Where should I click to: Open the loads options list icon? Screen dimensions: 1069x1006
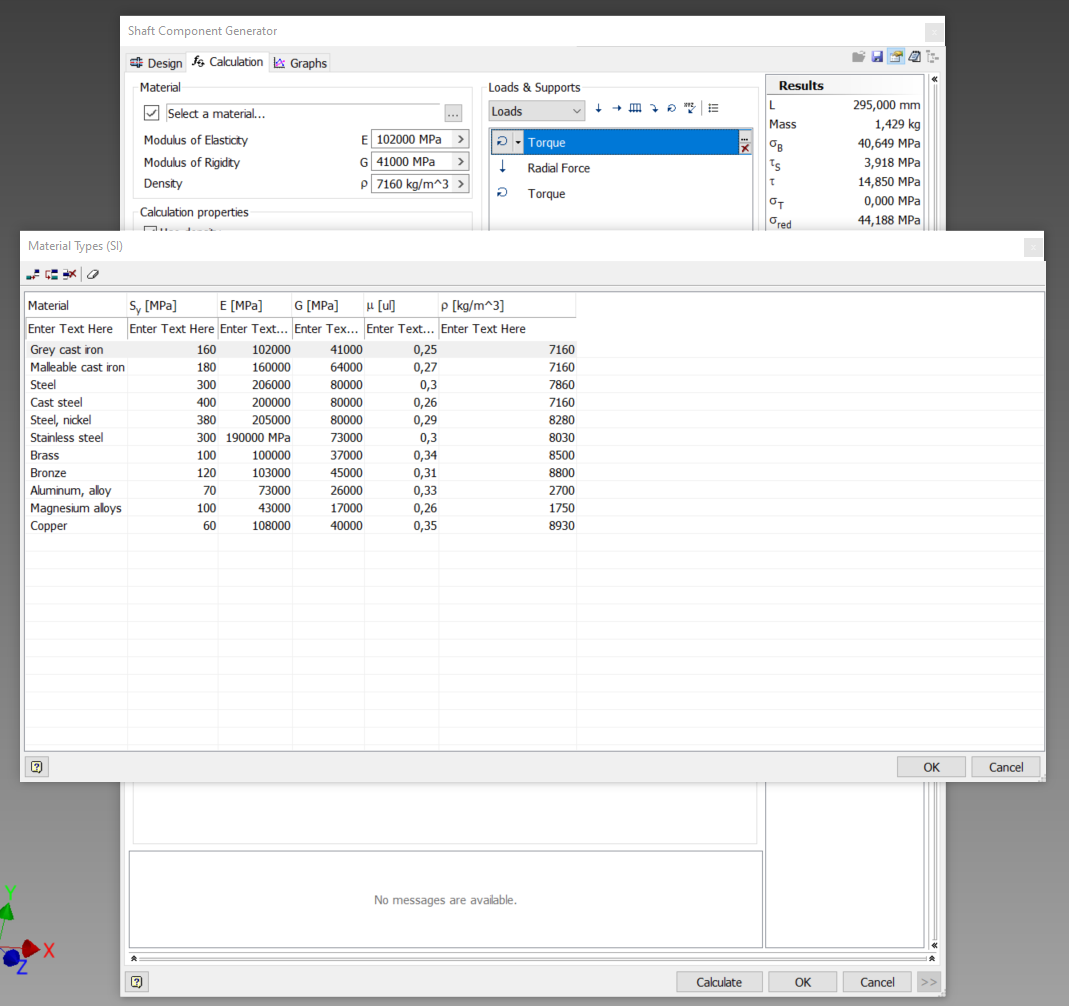click(x=713, y=108)
